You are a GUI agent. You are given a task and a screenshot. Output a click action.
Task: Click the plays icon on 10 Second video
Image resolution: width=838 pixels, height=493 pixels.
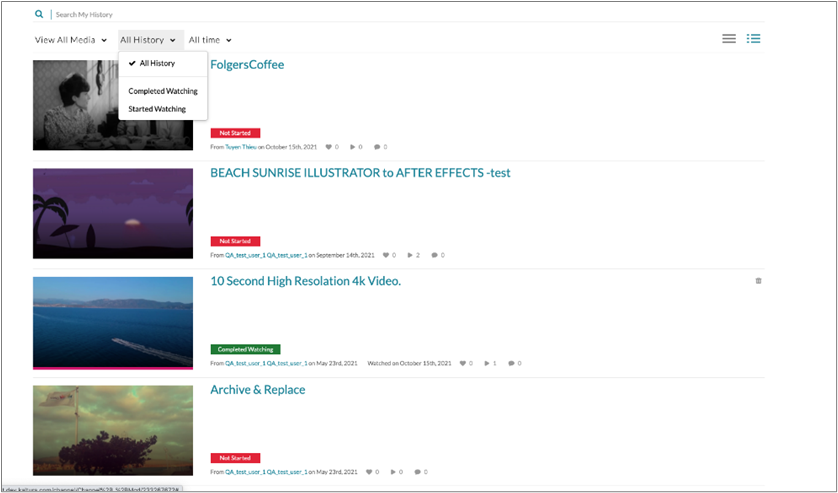click(x=487, y=364)
